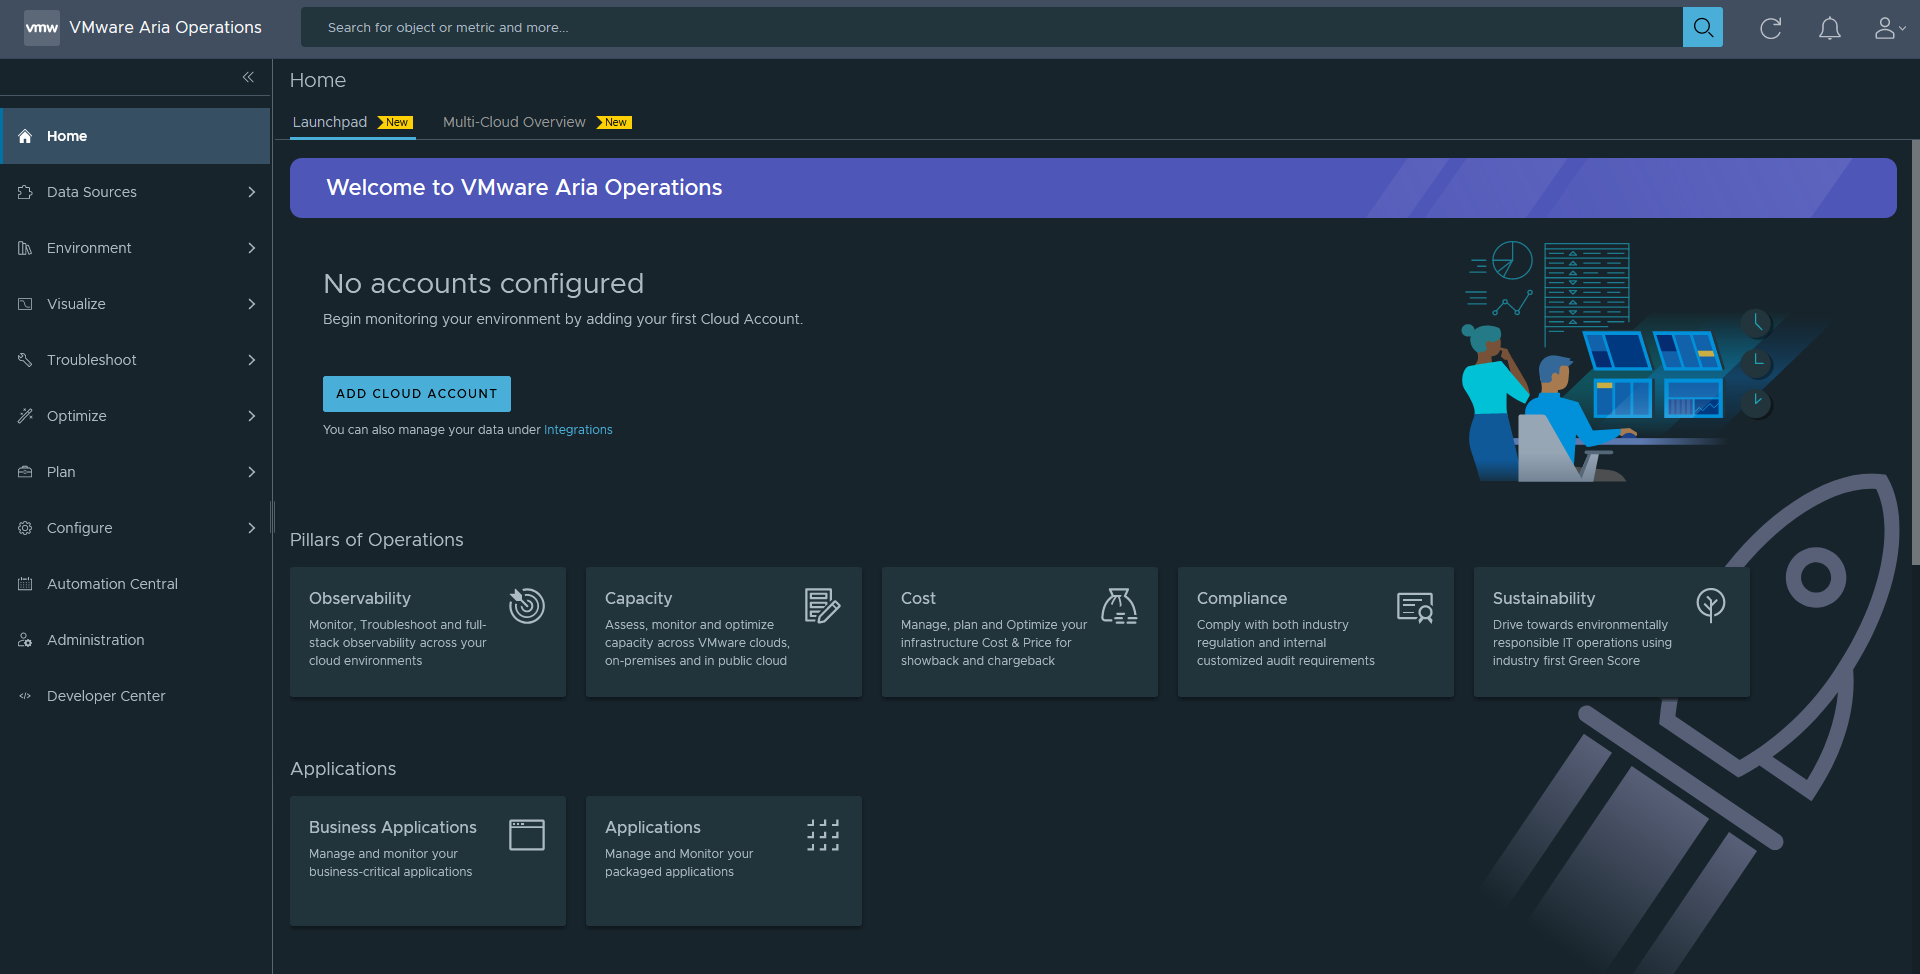Click the Administration users icon
The width and height of the screenshot is (1920, 974).
click(x=25, y=640)
